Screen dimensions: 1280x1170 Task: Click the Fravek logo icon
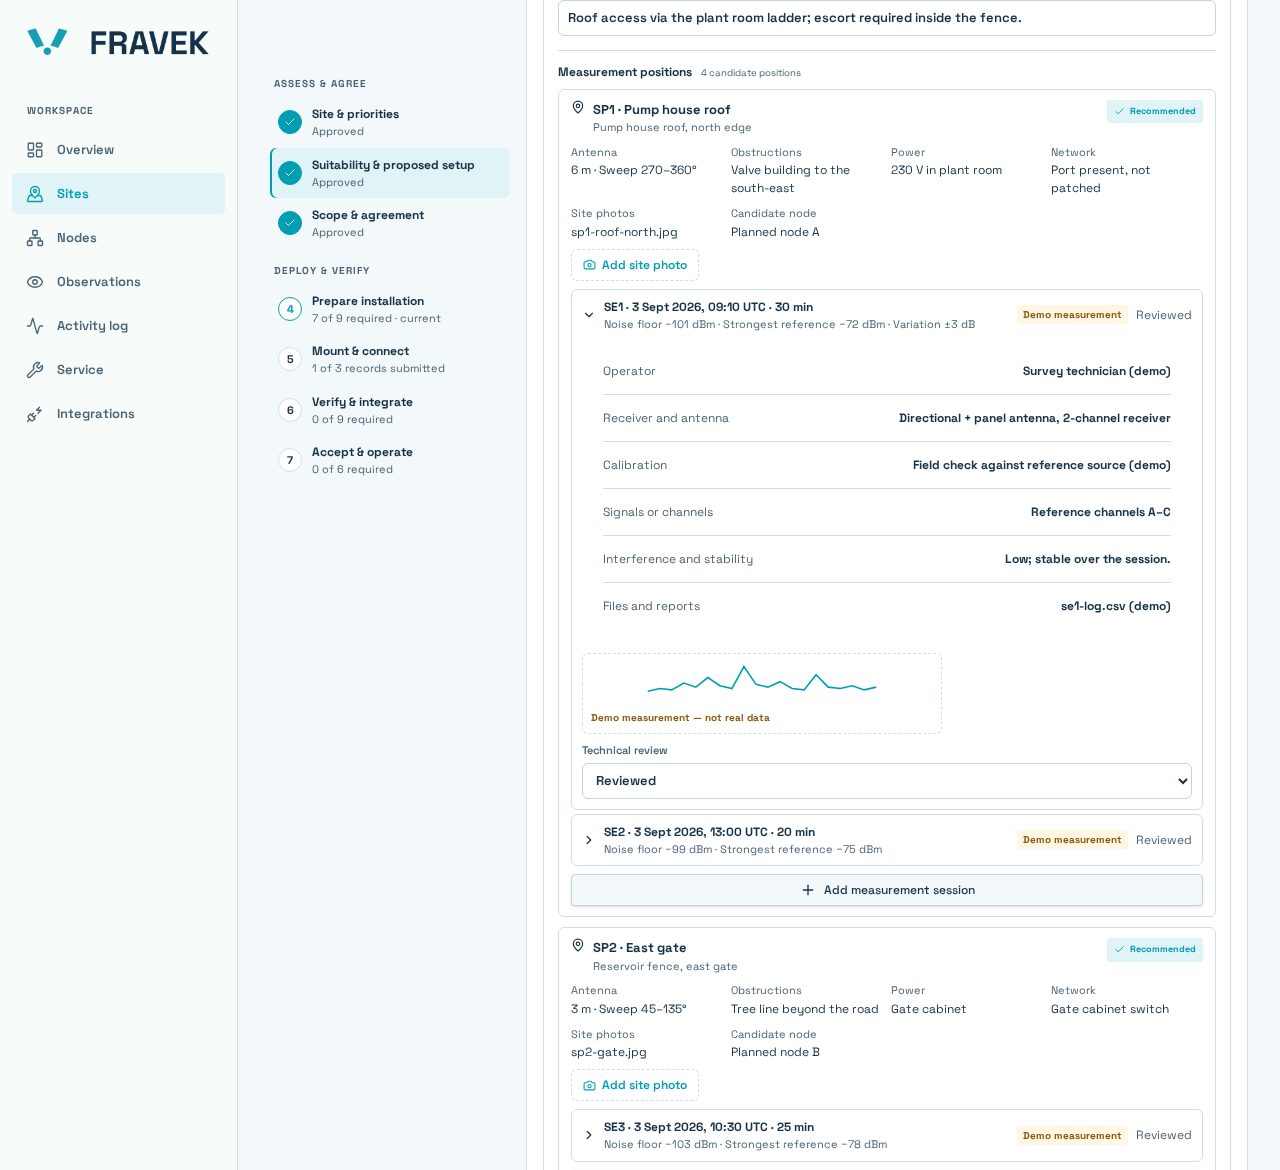47,41
